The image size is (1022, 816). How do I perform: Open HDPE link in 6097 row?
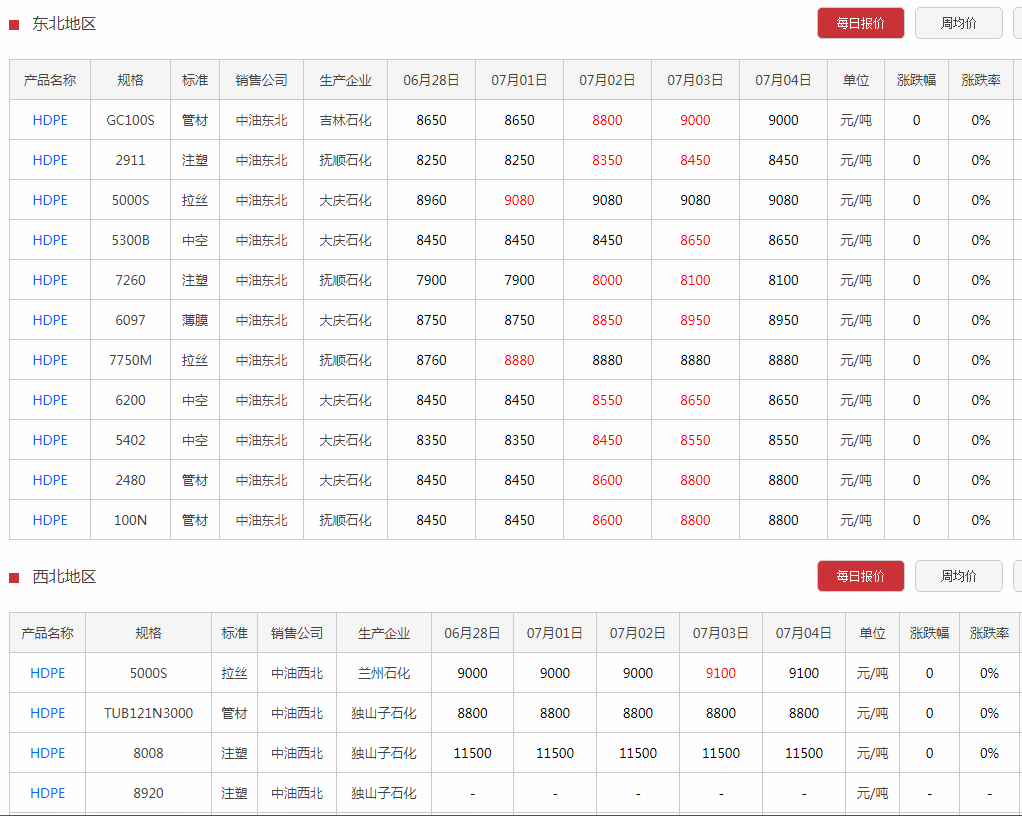50,320
